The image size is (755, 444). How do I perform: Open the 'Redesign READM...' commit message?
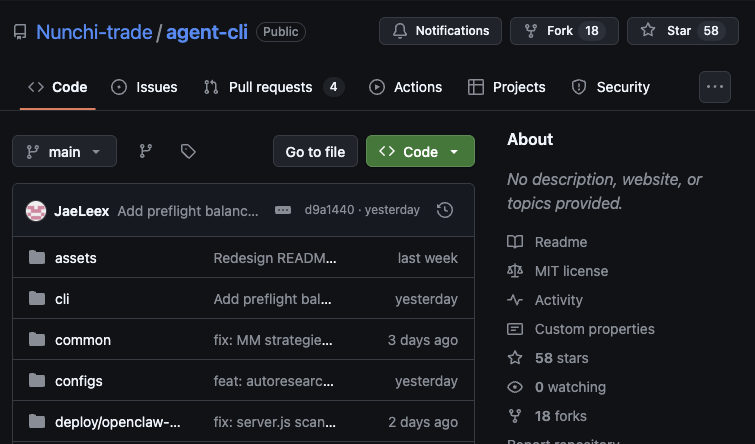275,258
